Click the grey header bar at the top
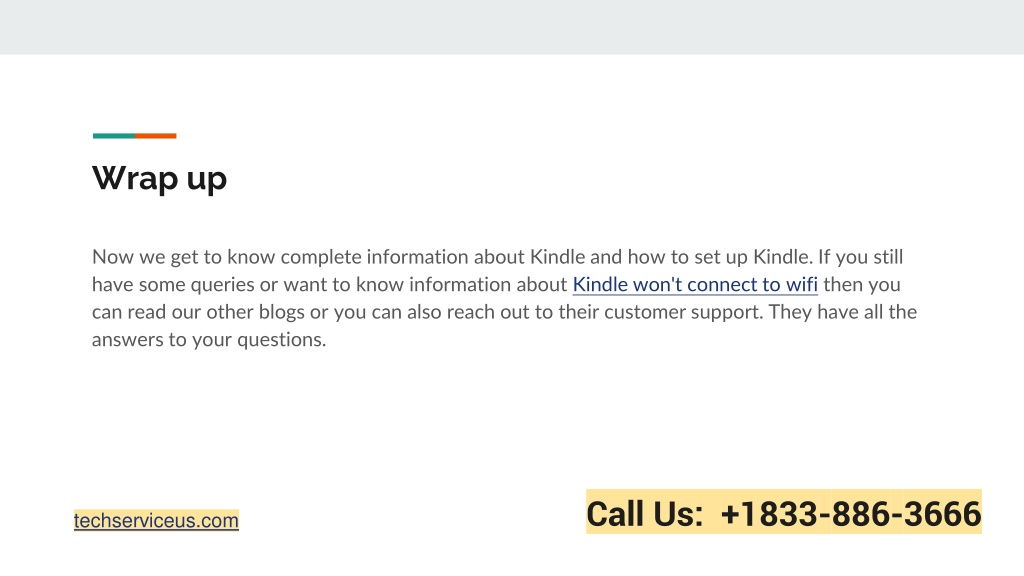 point(512,27)
